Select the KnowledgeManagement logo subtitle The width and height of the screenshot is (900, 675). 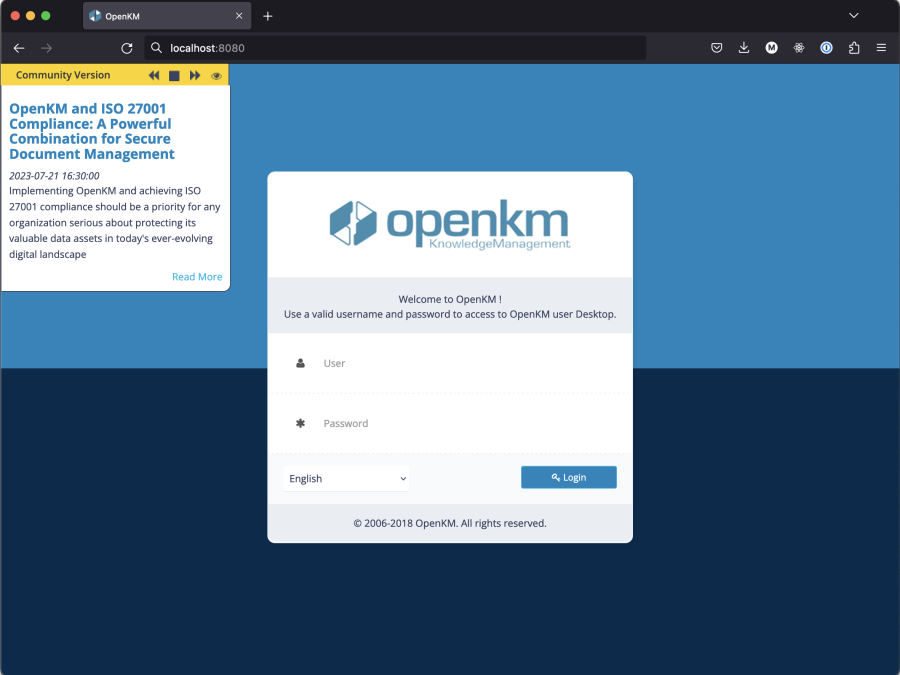(x=500, y=244)
